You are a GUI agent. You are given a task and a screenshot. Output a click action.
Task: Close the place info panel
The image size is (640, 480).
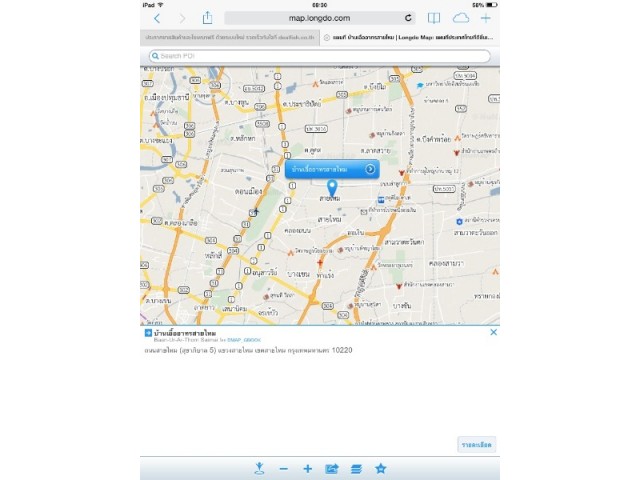493,332
